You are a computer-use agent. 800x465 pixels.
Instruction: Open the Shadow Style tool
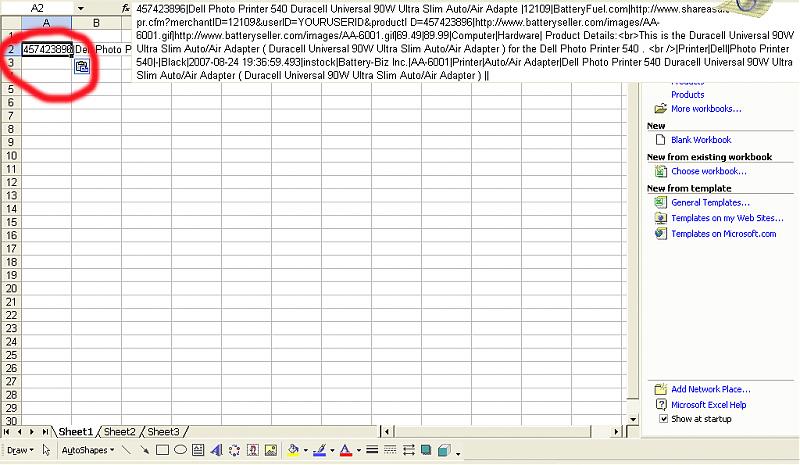(425, 450)
